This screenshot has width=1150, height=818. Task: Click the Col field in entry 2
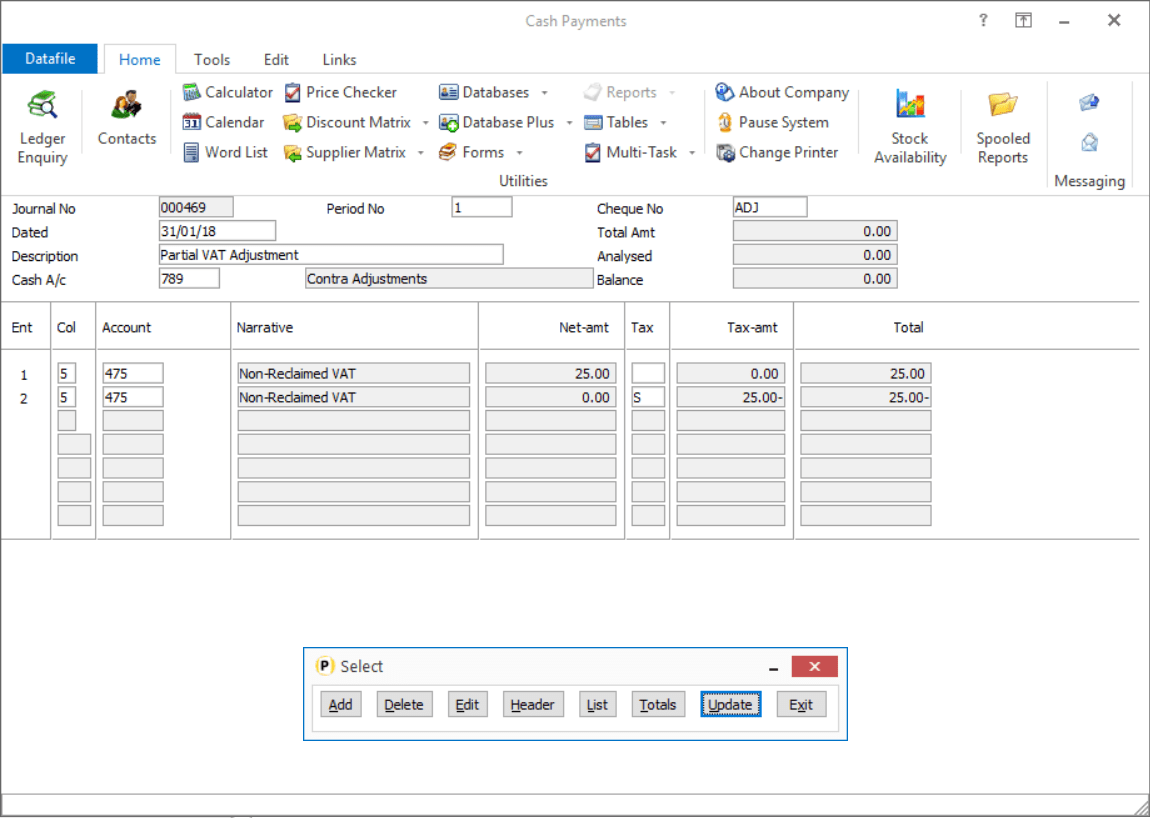(67, 397)
